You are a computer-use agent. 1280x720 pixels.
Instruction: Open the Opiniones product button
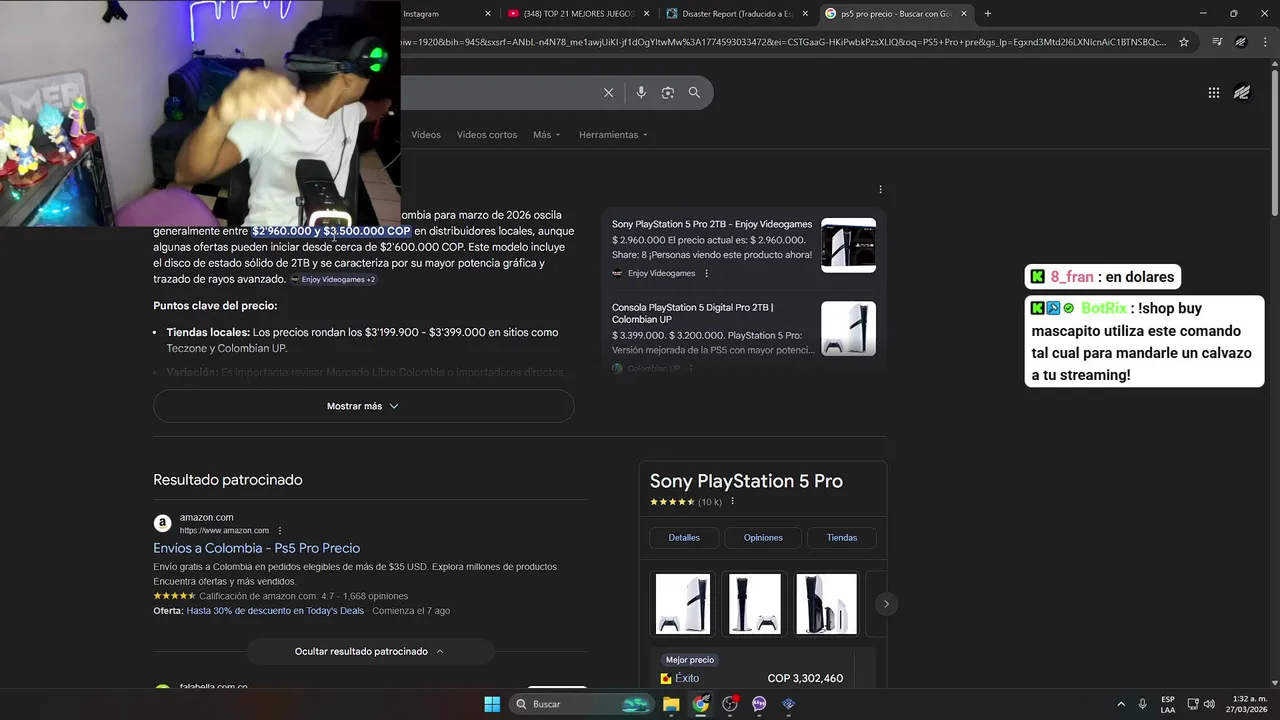[763, 538]
